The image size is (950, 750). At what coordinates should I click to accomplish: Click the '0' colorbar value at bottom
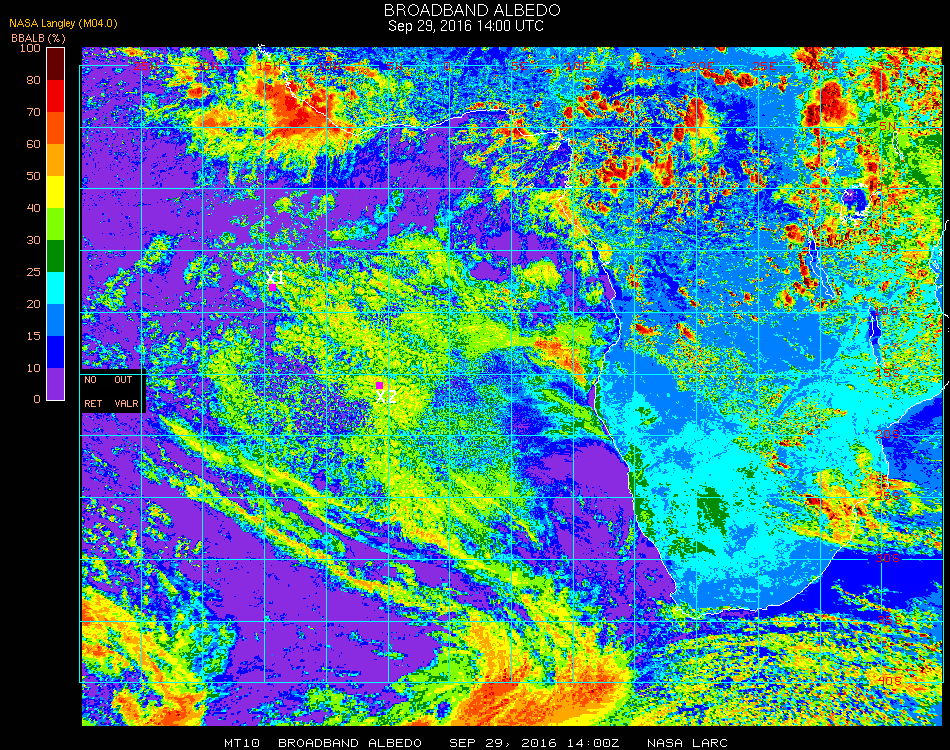coord(37,399)
